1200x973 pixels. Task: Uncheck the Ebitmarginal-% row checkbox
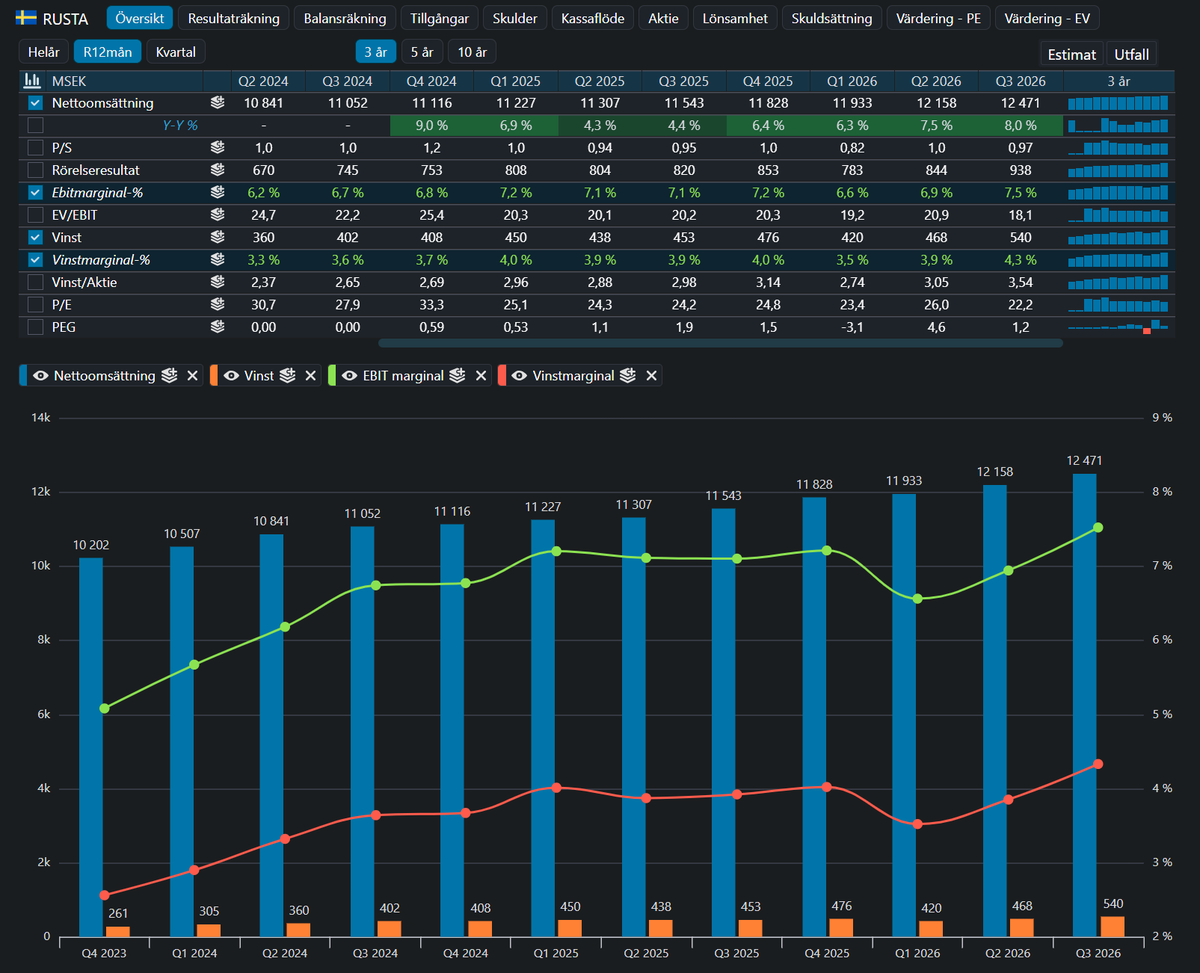coord(35,192)
